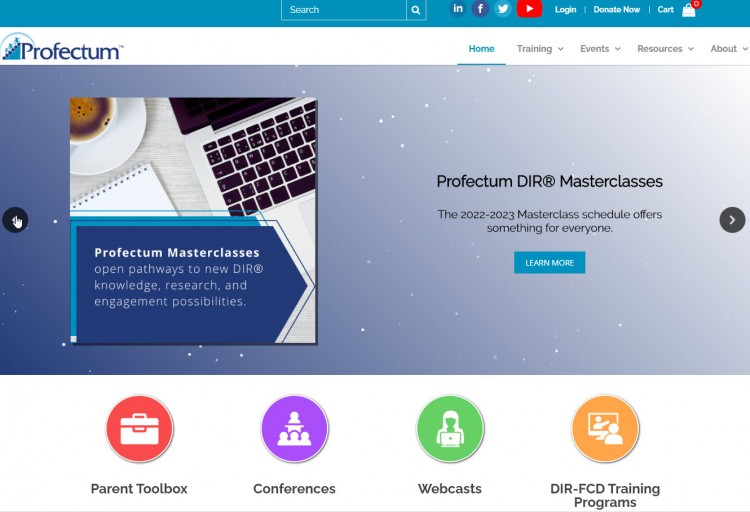
Task: Click the red Parent Toolbox icon
Action: (x=139, y=428)
